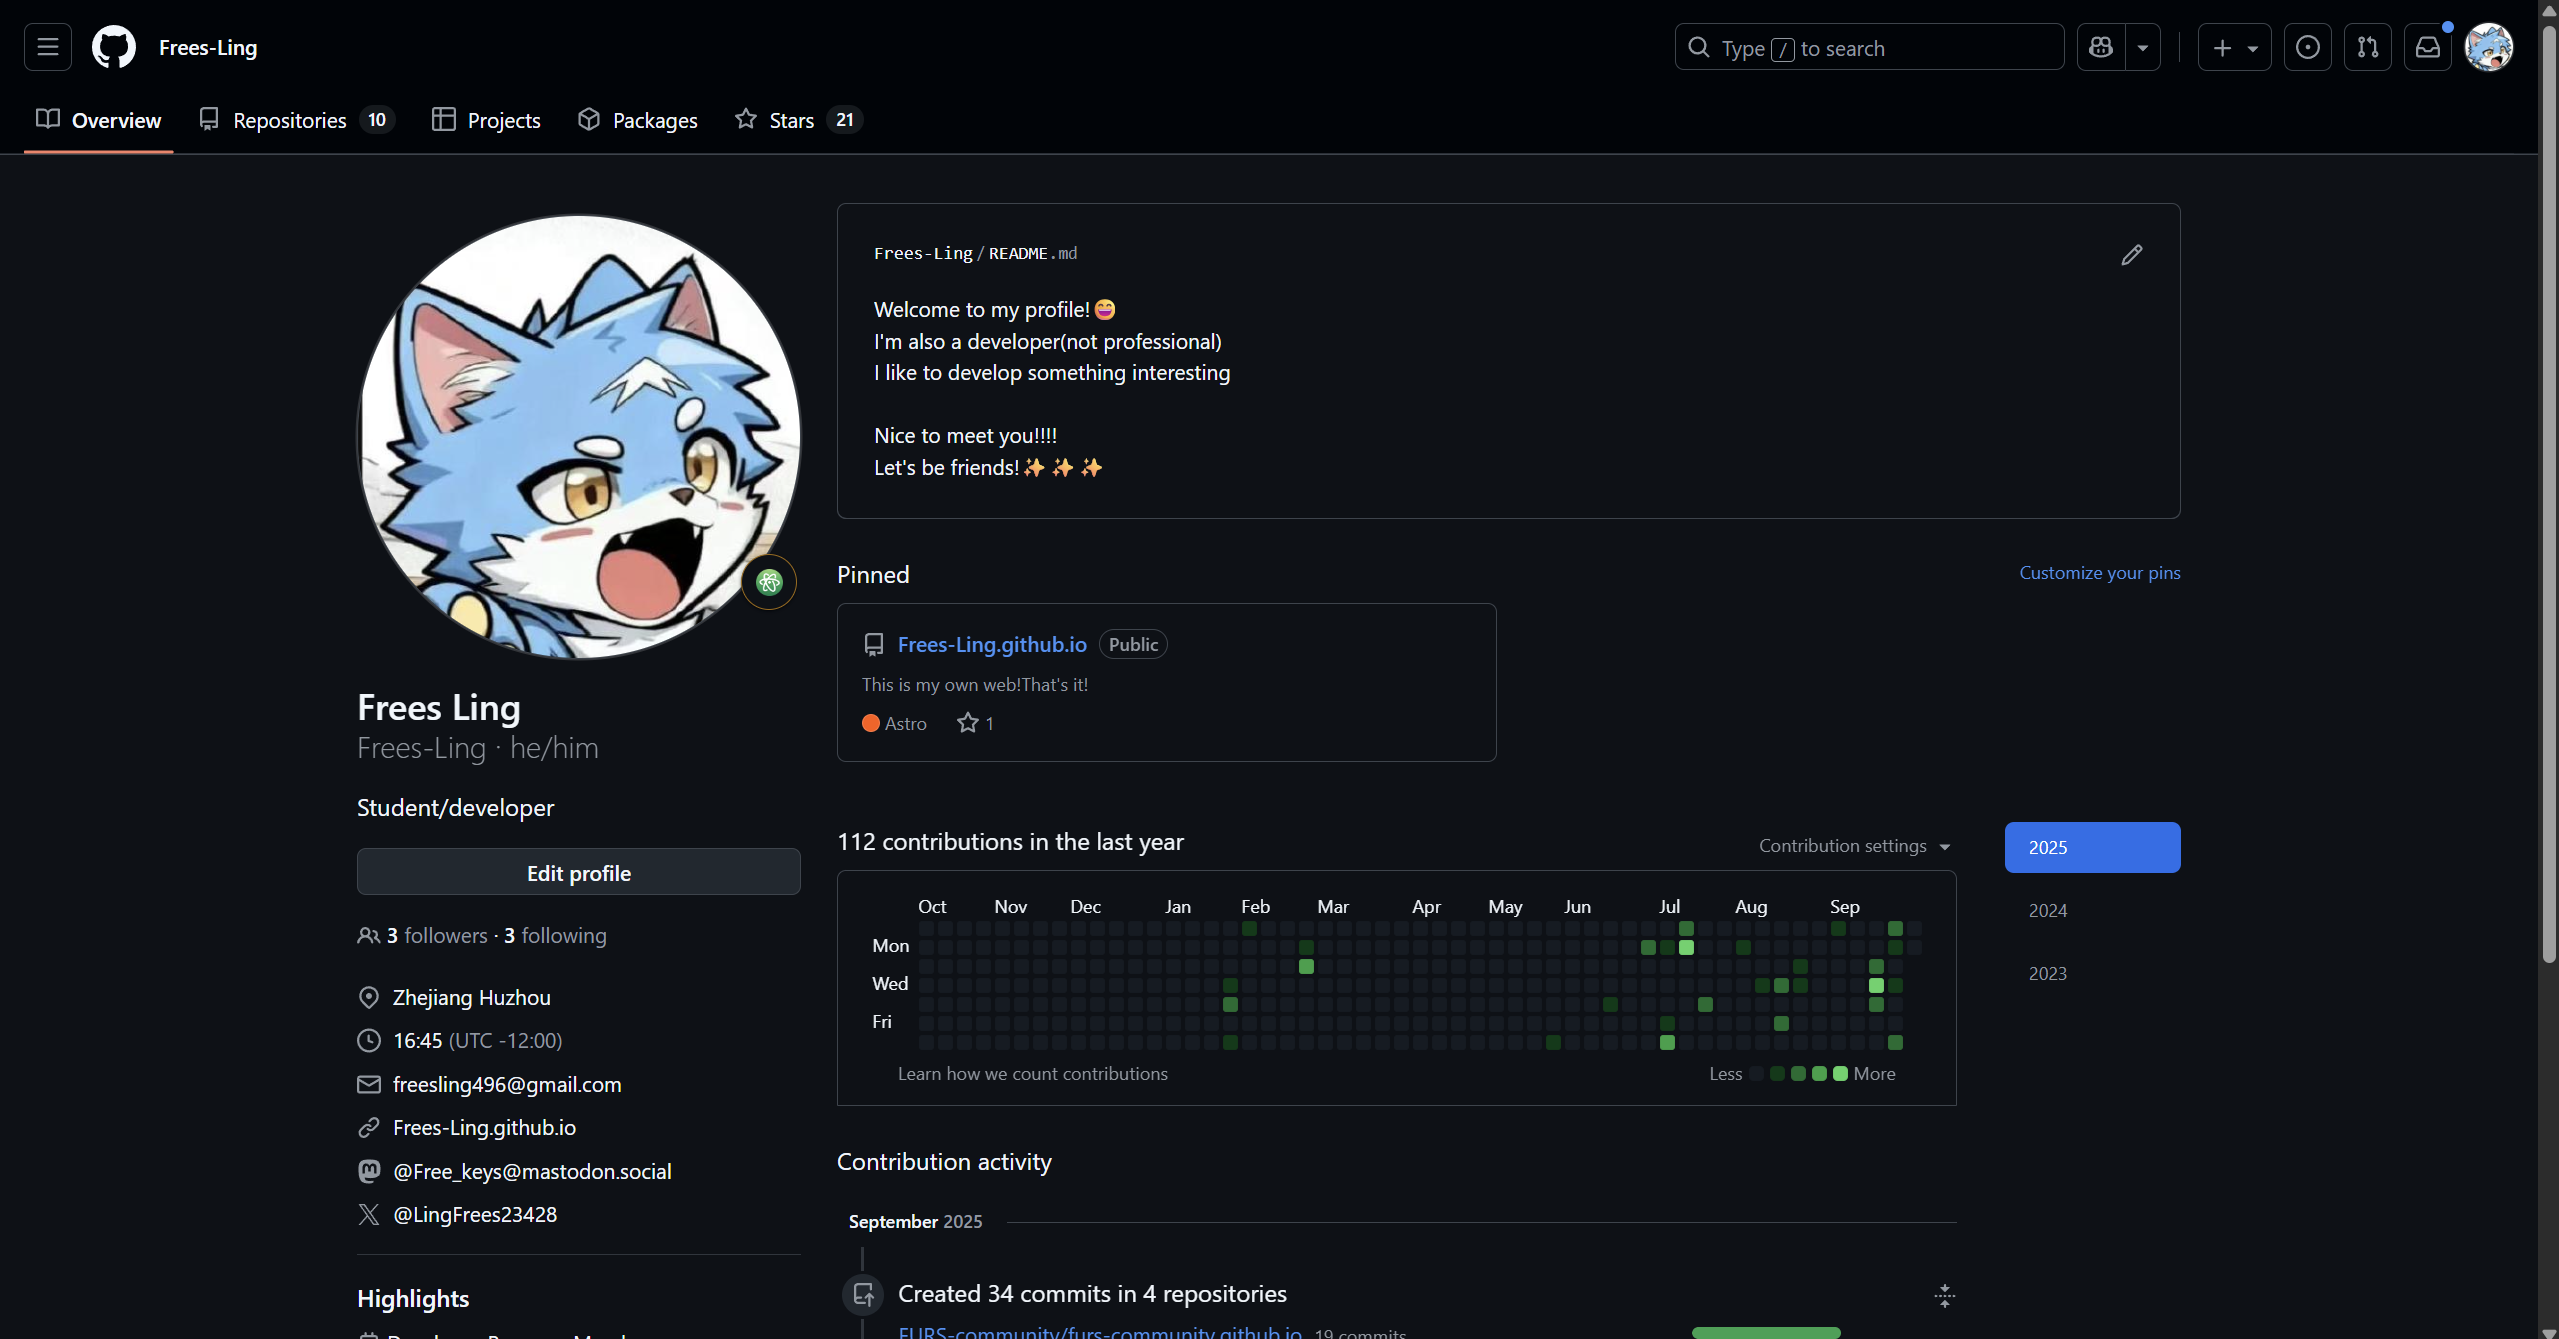Open the Create new plus dropdown

[x=2234, y=47]
